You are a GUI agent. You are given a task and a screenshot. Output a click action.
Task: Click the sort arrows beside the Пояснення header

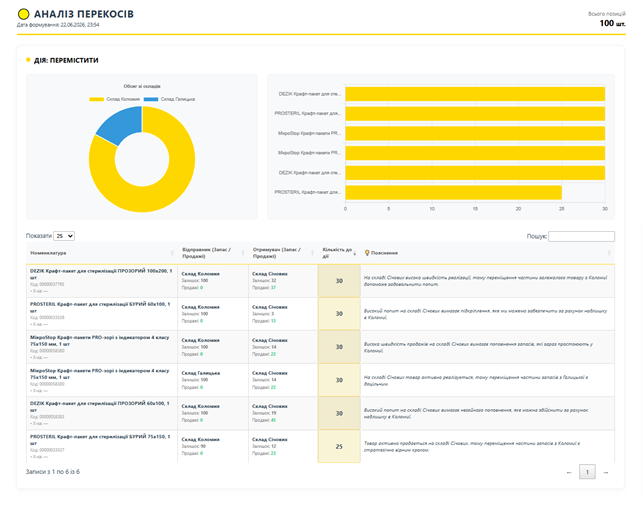click(x=609, y=253)
